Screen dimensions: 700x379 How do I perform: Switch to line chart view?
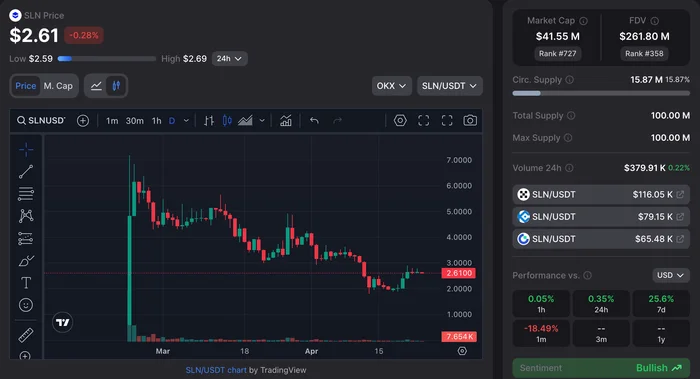click(96, 86)
